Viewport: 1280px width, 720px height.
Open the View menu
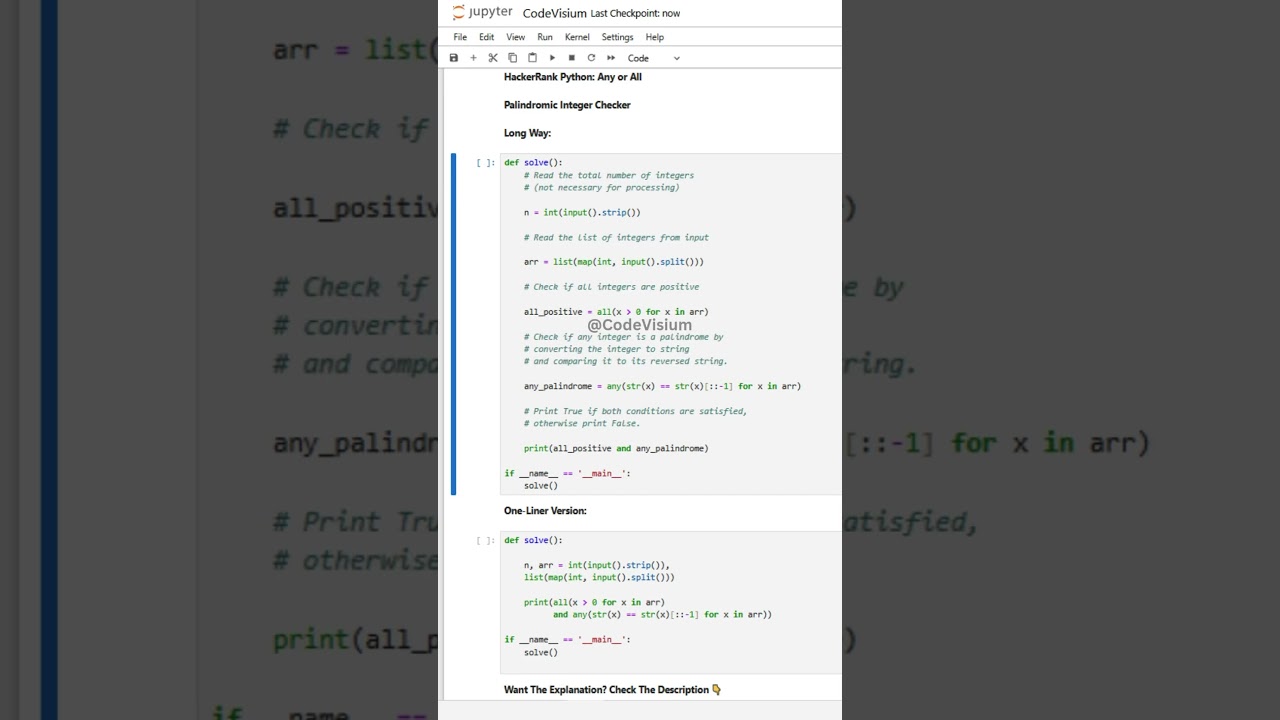[515, 37]
